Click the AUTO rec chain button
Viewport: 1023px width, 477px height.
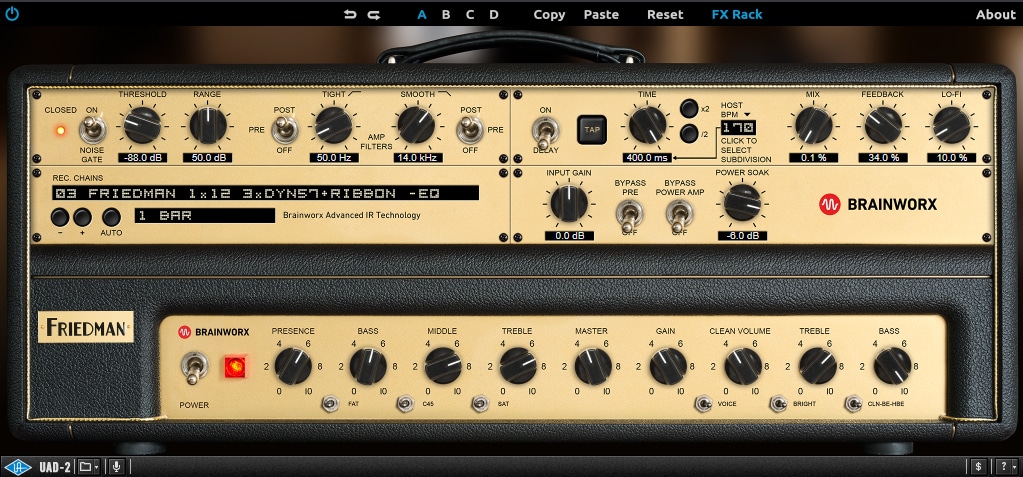pos(111,217)
